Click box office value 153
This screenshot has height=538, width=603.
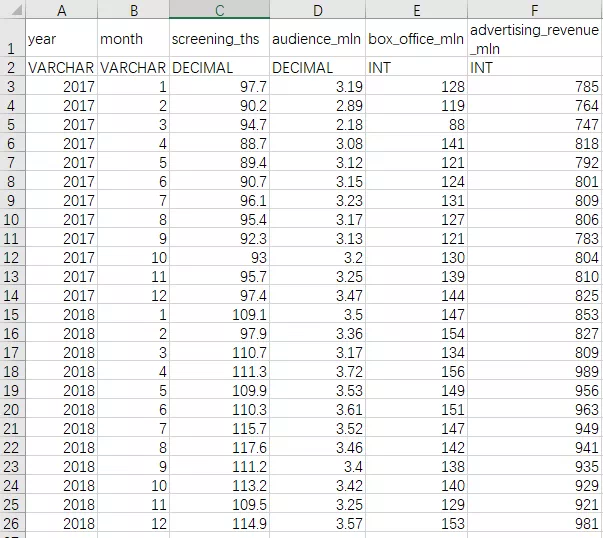point(416,523)
